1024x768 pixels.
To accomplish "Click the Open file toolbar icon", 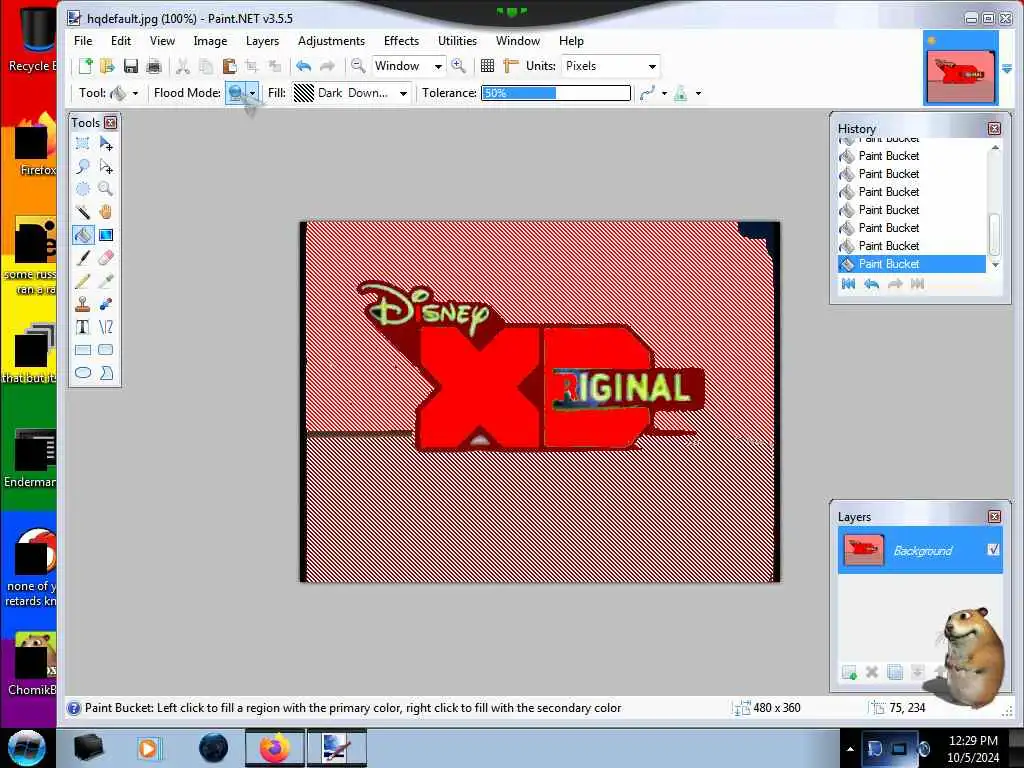I will point(107,65).
